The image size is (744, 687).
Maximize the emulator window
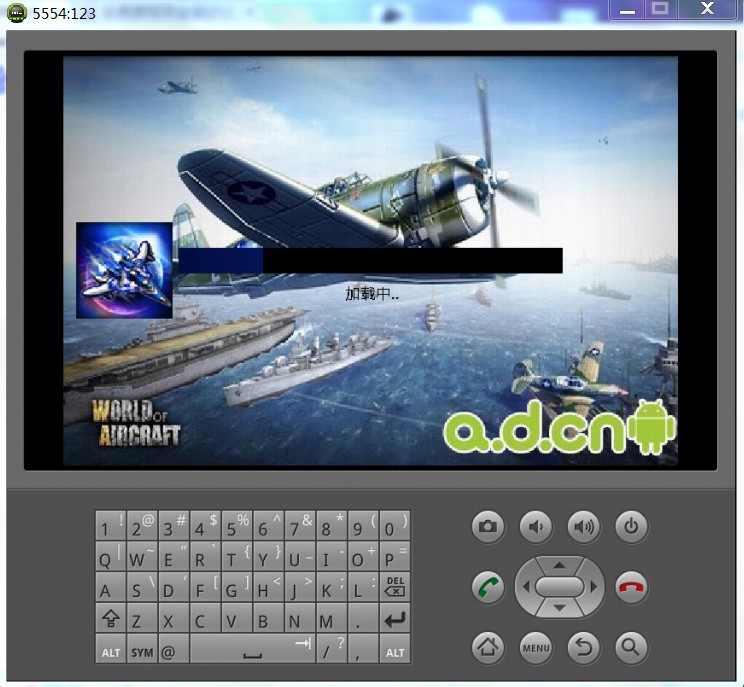coord(660,9)
